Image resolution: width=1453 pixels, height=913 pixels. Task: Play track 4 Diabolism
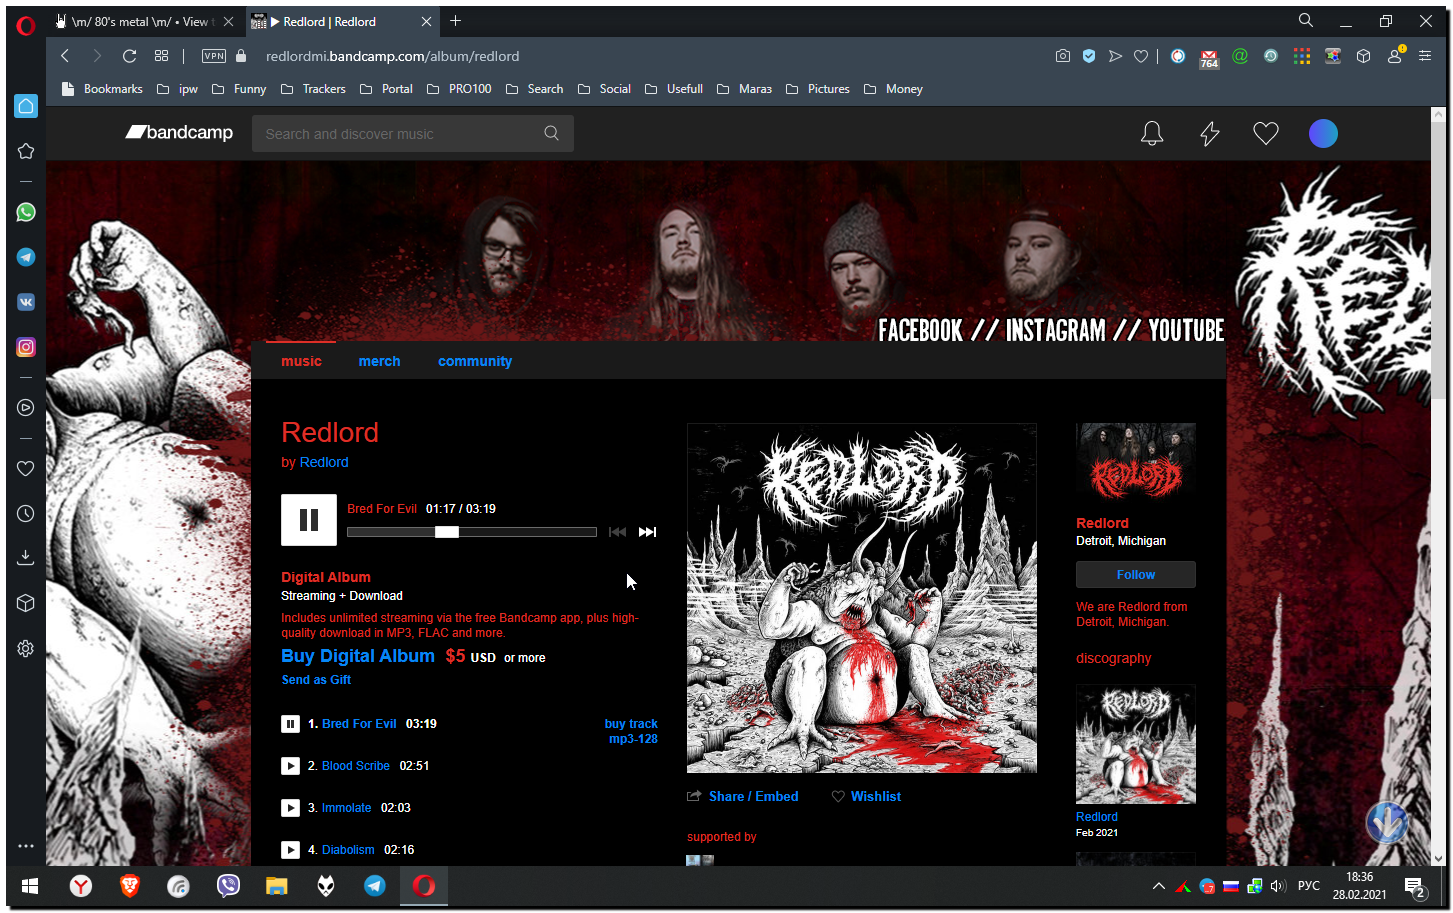(x=290, y=850)
